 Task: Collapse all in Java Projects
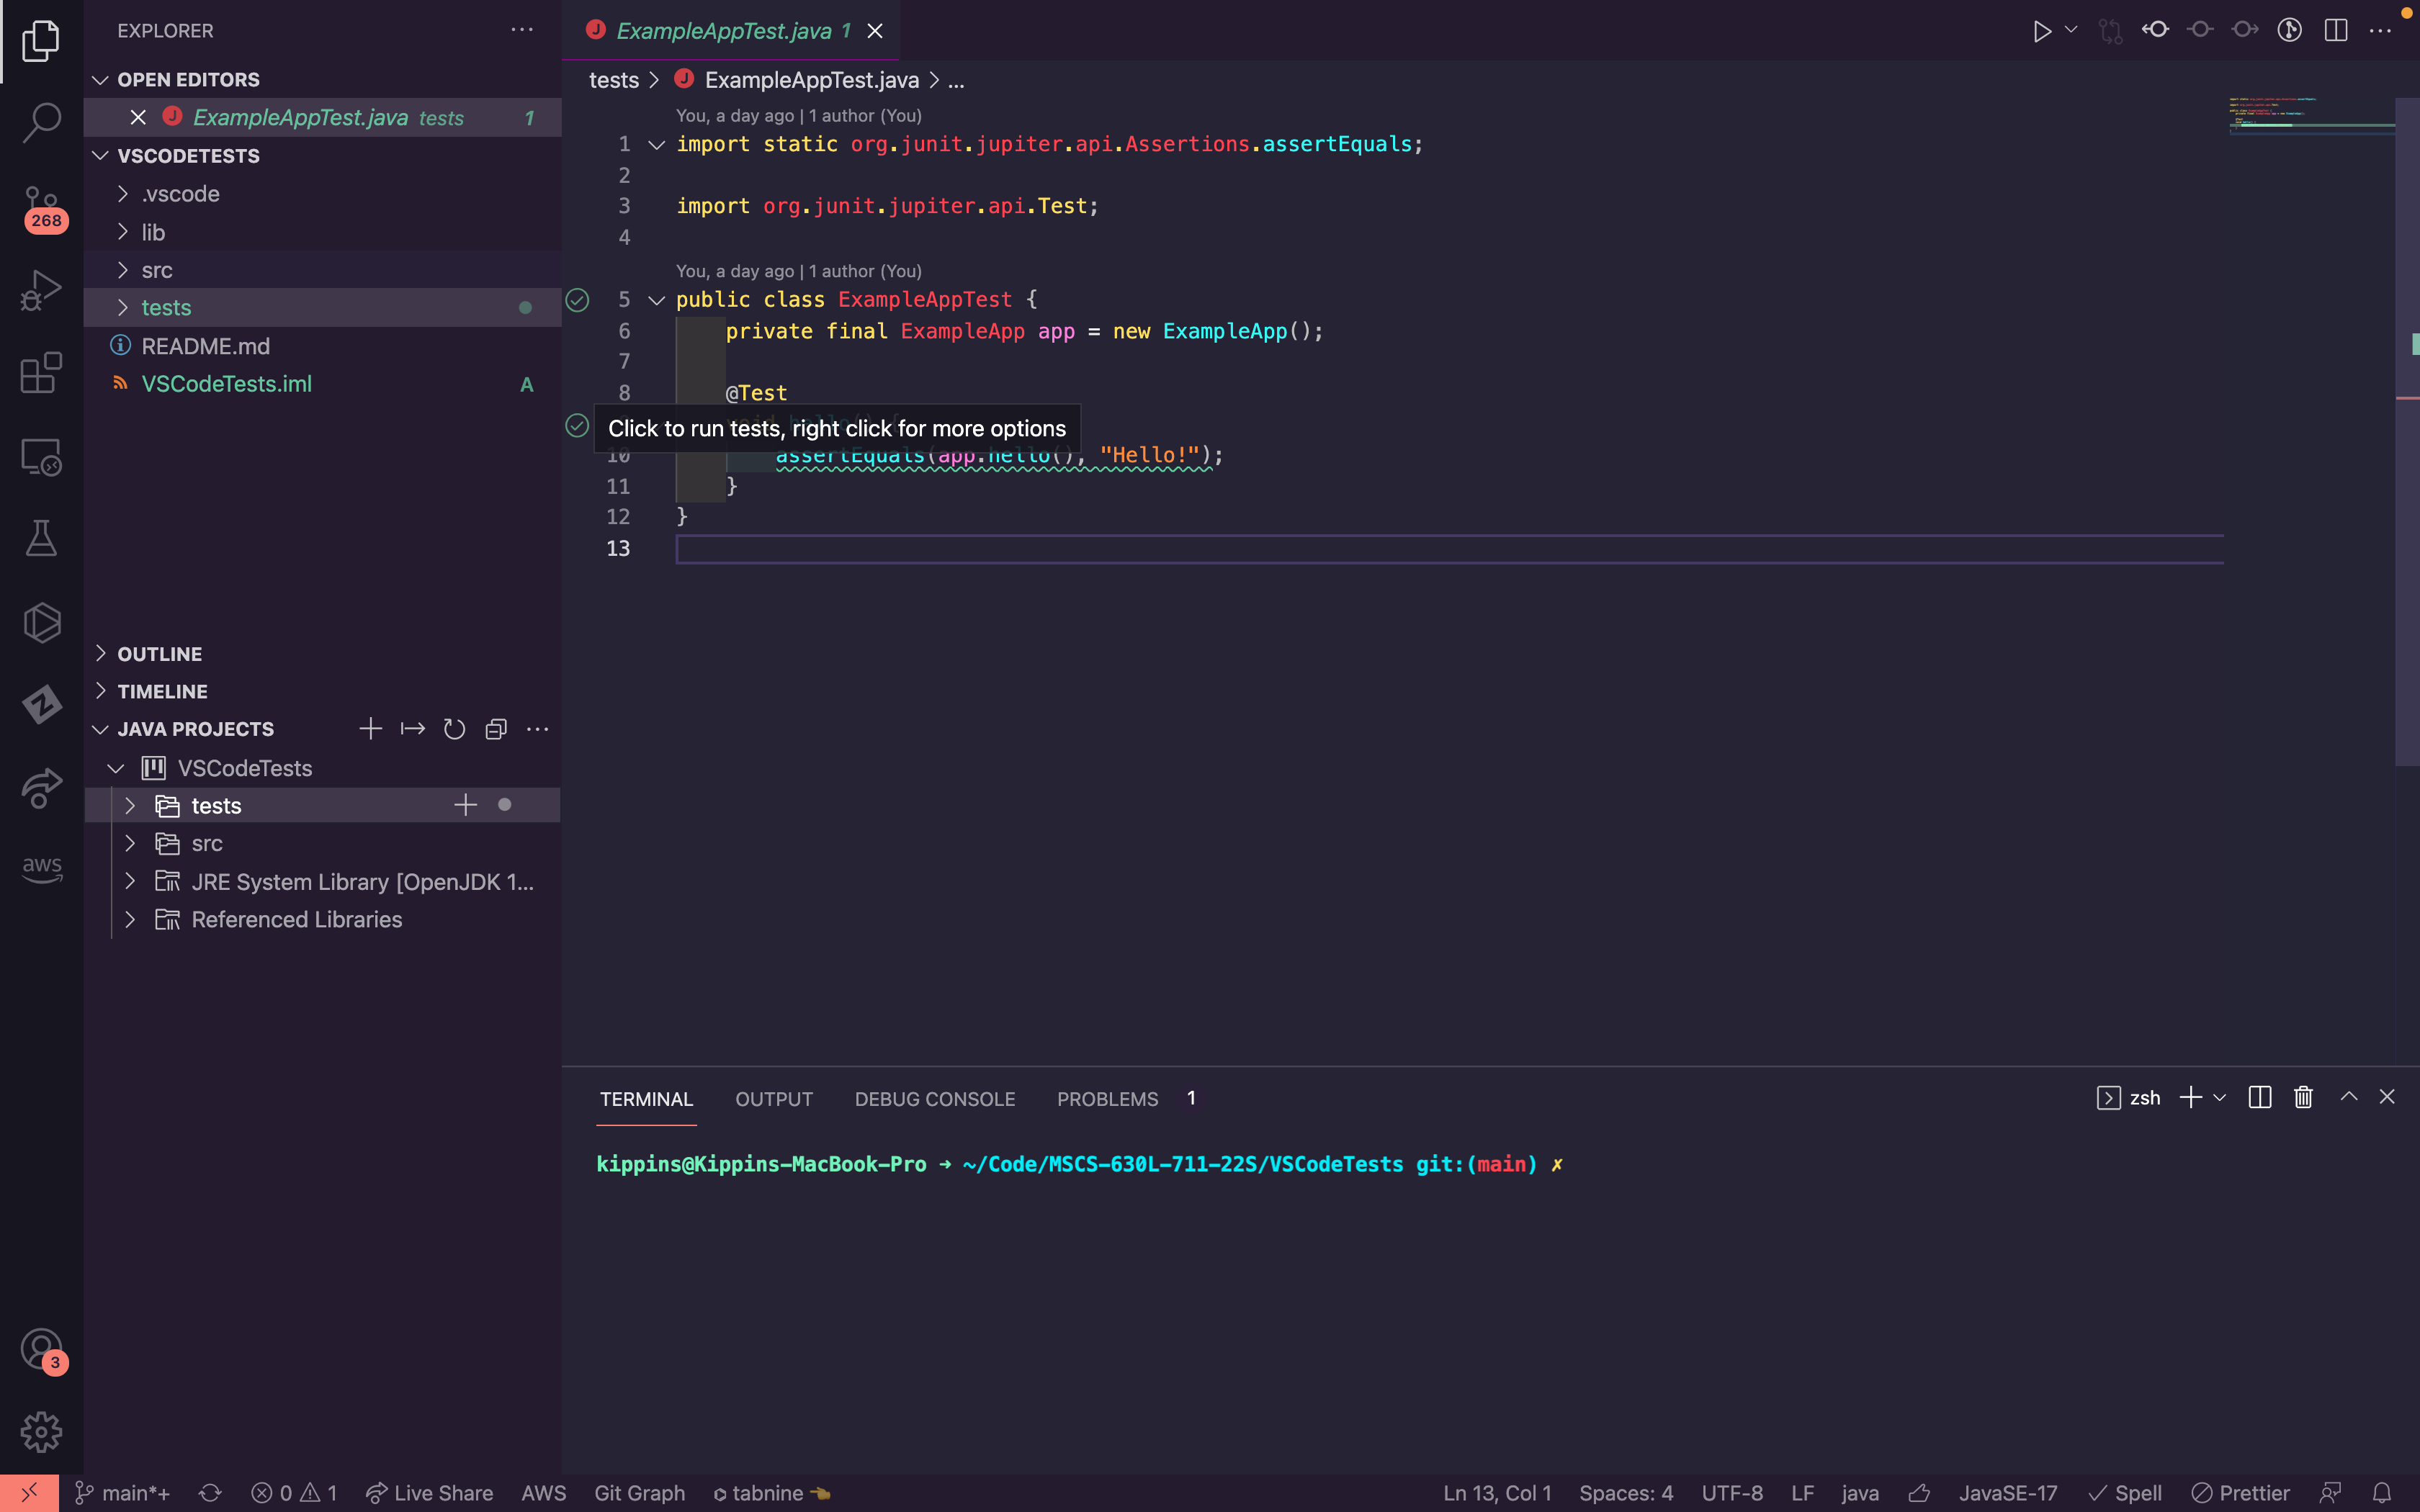pyautogui.click(x=496, y=729)
